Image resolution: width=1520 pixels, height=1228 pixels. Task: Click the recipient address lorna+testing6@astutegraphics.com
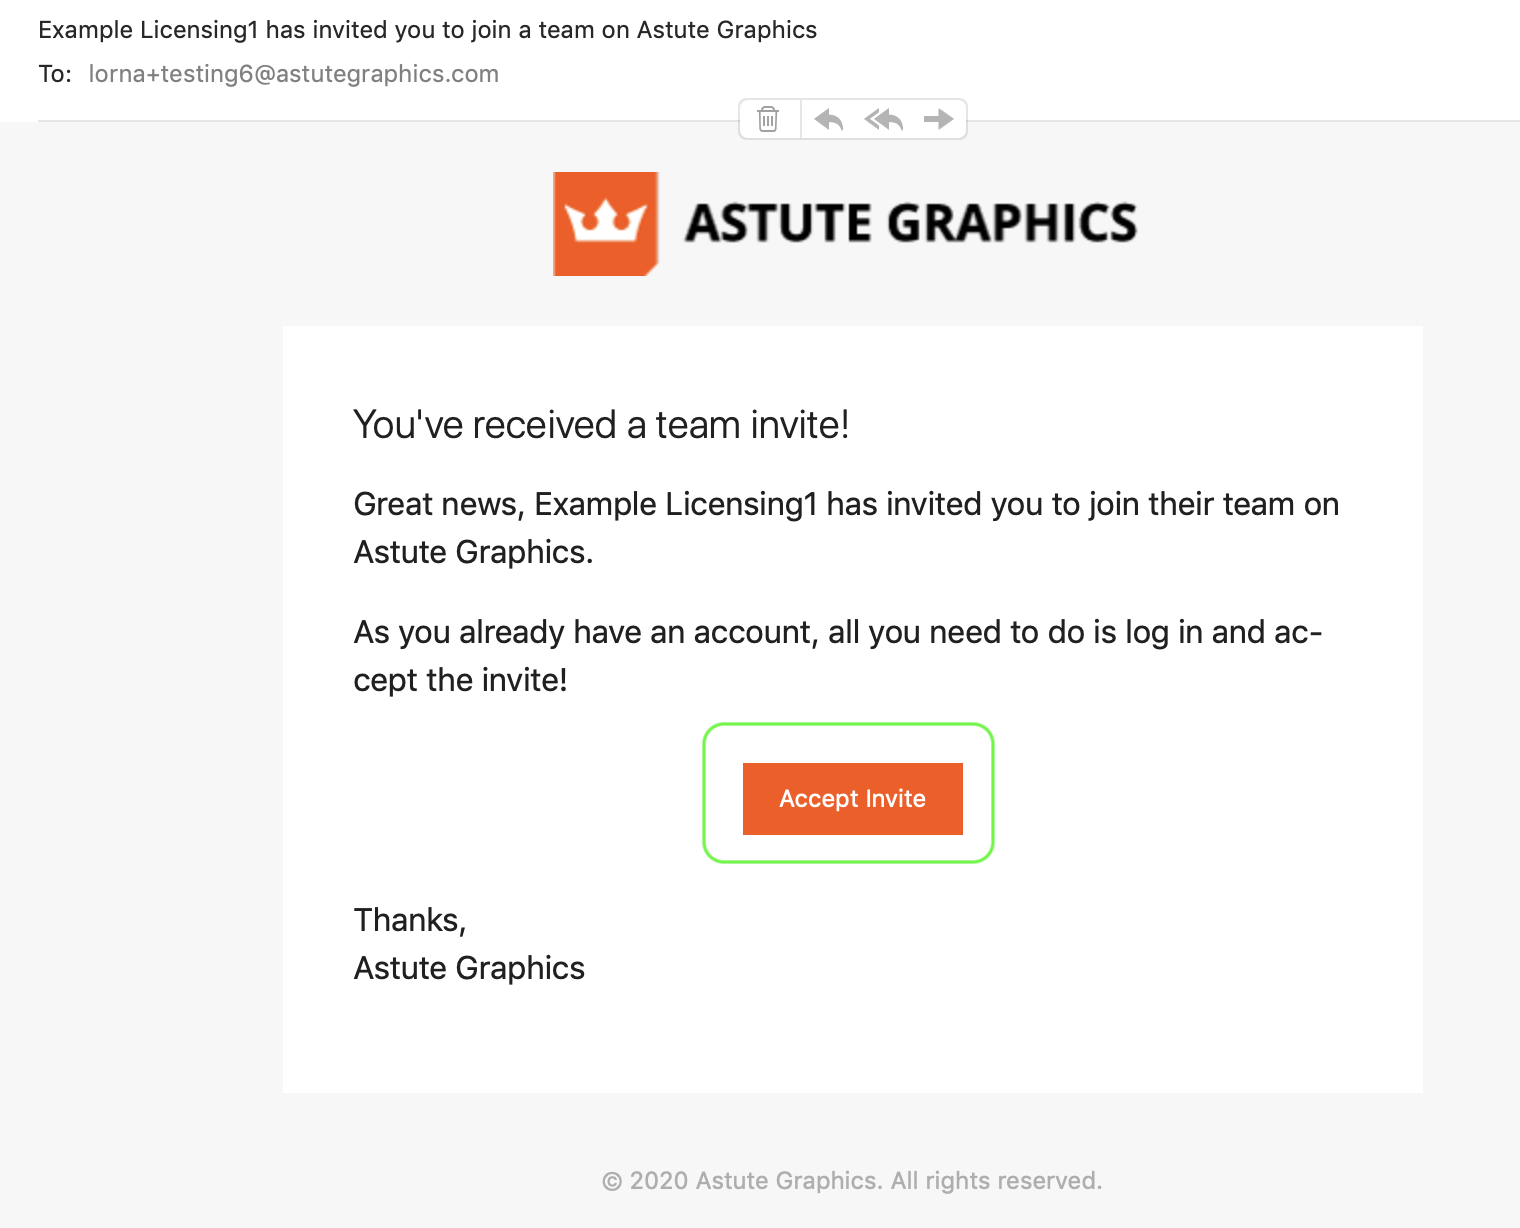(x=293, y=74)
